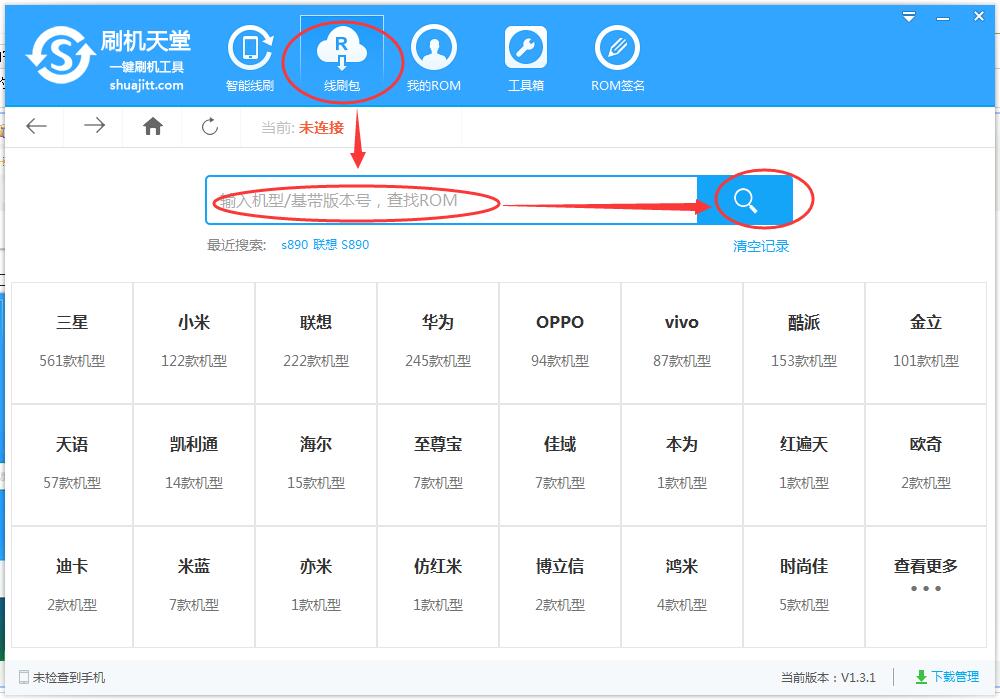
Task: Collapse the window using the title bar arrow
Action: (x=908, y=16)
